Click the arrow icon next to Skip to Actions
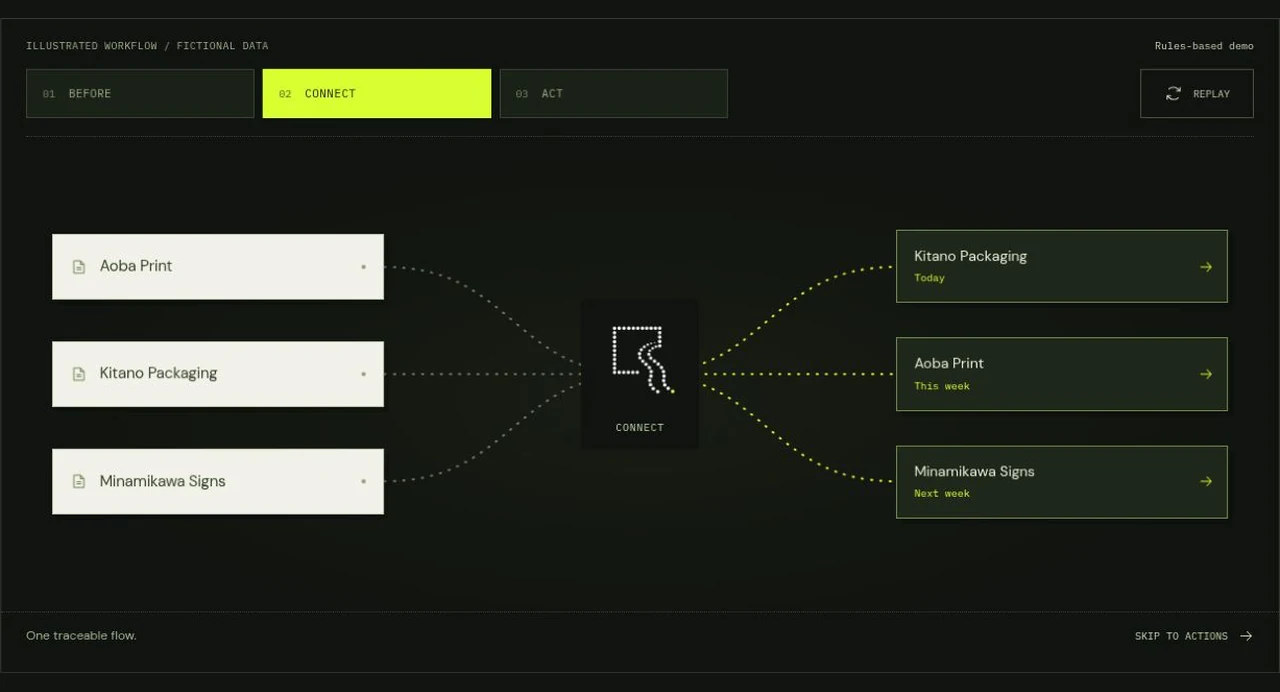 (1246, 636)
